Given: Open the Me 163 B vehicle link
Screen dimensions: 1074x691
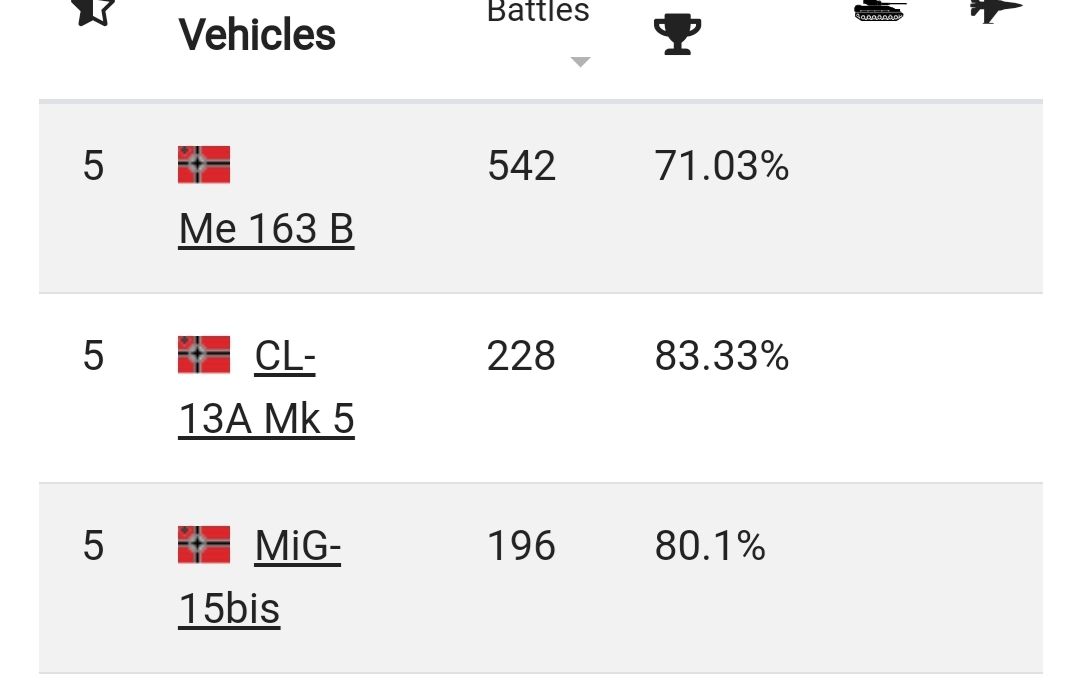Looking at the screenshot, I should [x=266, y=229].
